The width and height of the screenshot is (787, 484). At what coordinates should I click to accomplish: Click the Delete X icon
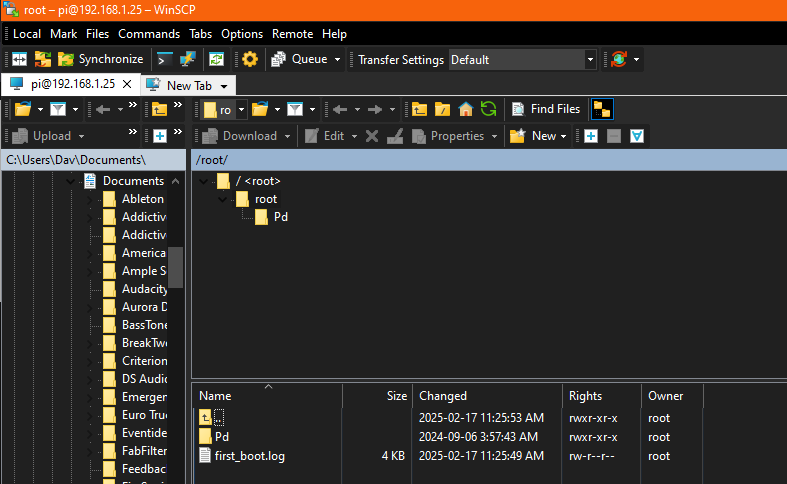pos(372,136)
